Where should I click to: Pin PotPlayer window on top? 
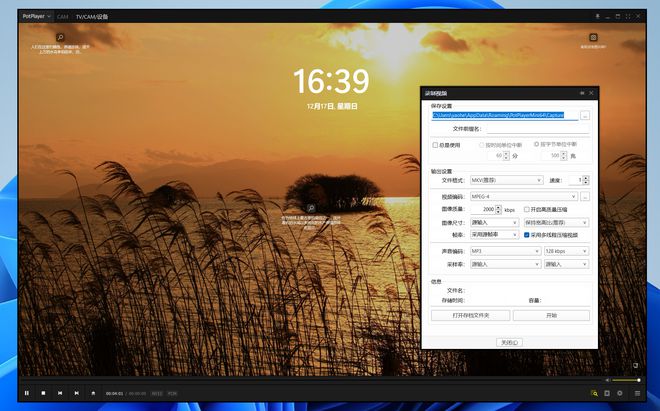(x=597, y=16)
